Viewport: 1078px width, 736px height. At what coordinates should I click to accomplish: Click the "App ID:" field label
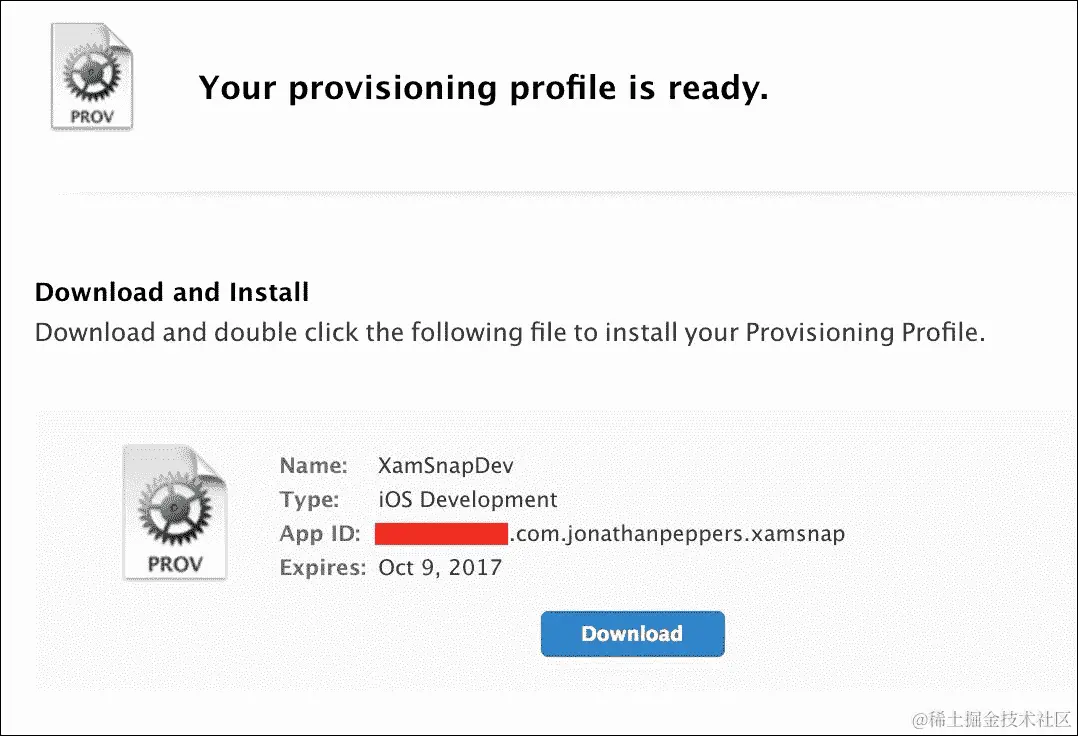click(x=320, y=534)
